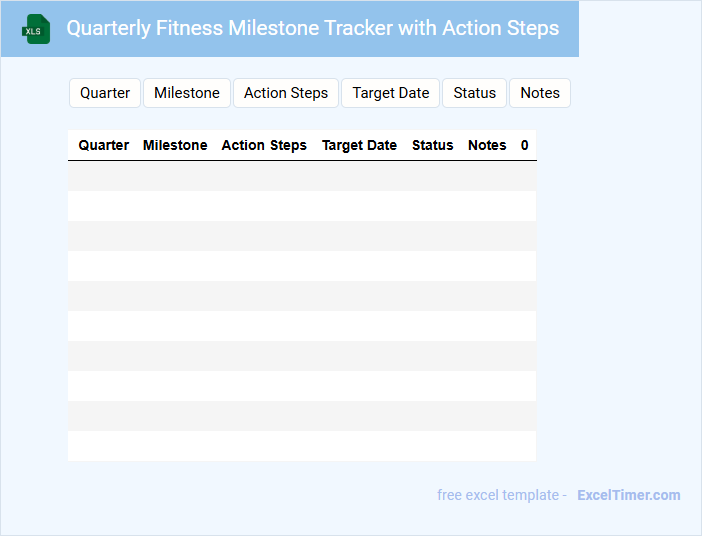The image size is (702, 536).
Task: Click the Notes column header
Action: click(x=487, y=145)
